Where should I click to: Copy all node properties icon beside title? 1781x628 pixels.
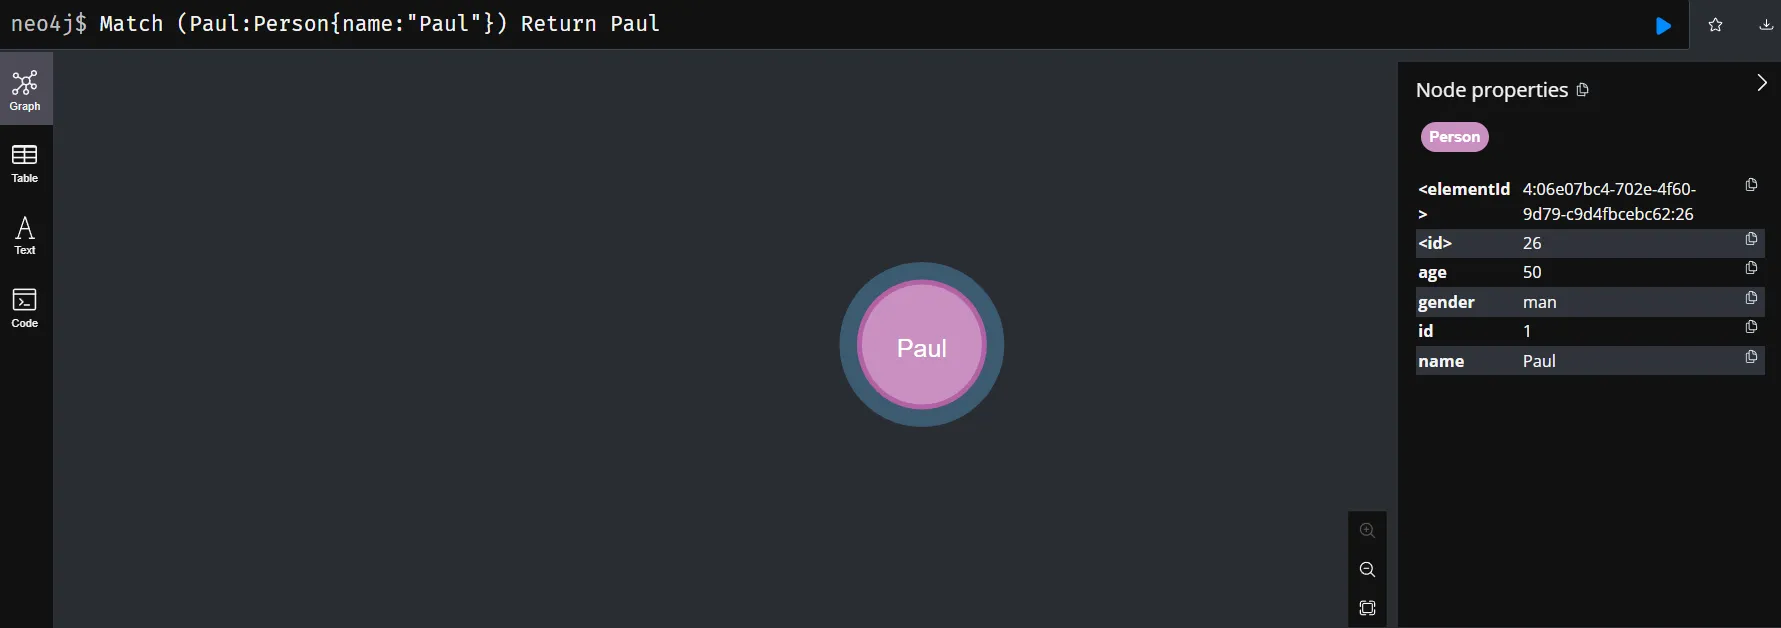(1582, 90)
